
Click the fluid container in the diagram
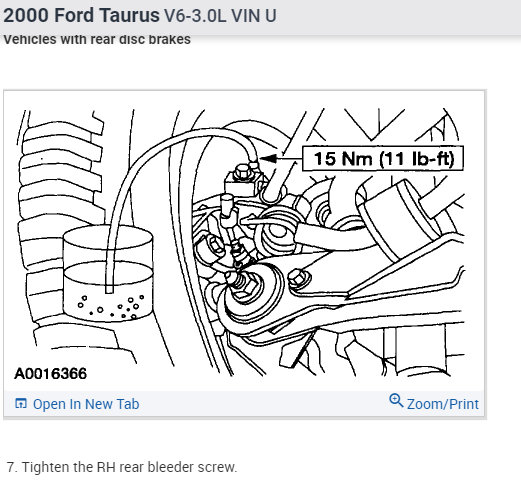pyautogui.click(x=108, y=274)
